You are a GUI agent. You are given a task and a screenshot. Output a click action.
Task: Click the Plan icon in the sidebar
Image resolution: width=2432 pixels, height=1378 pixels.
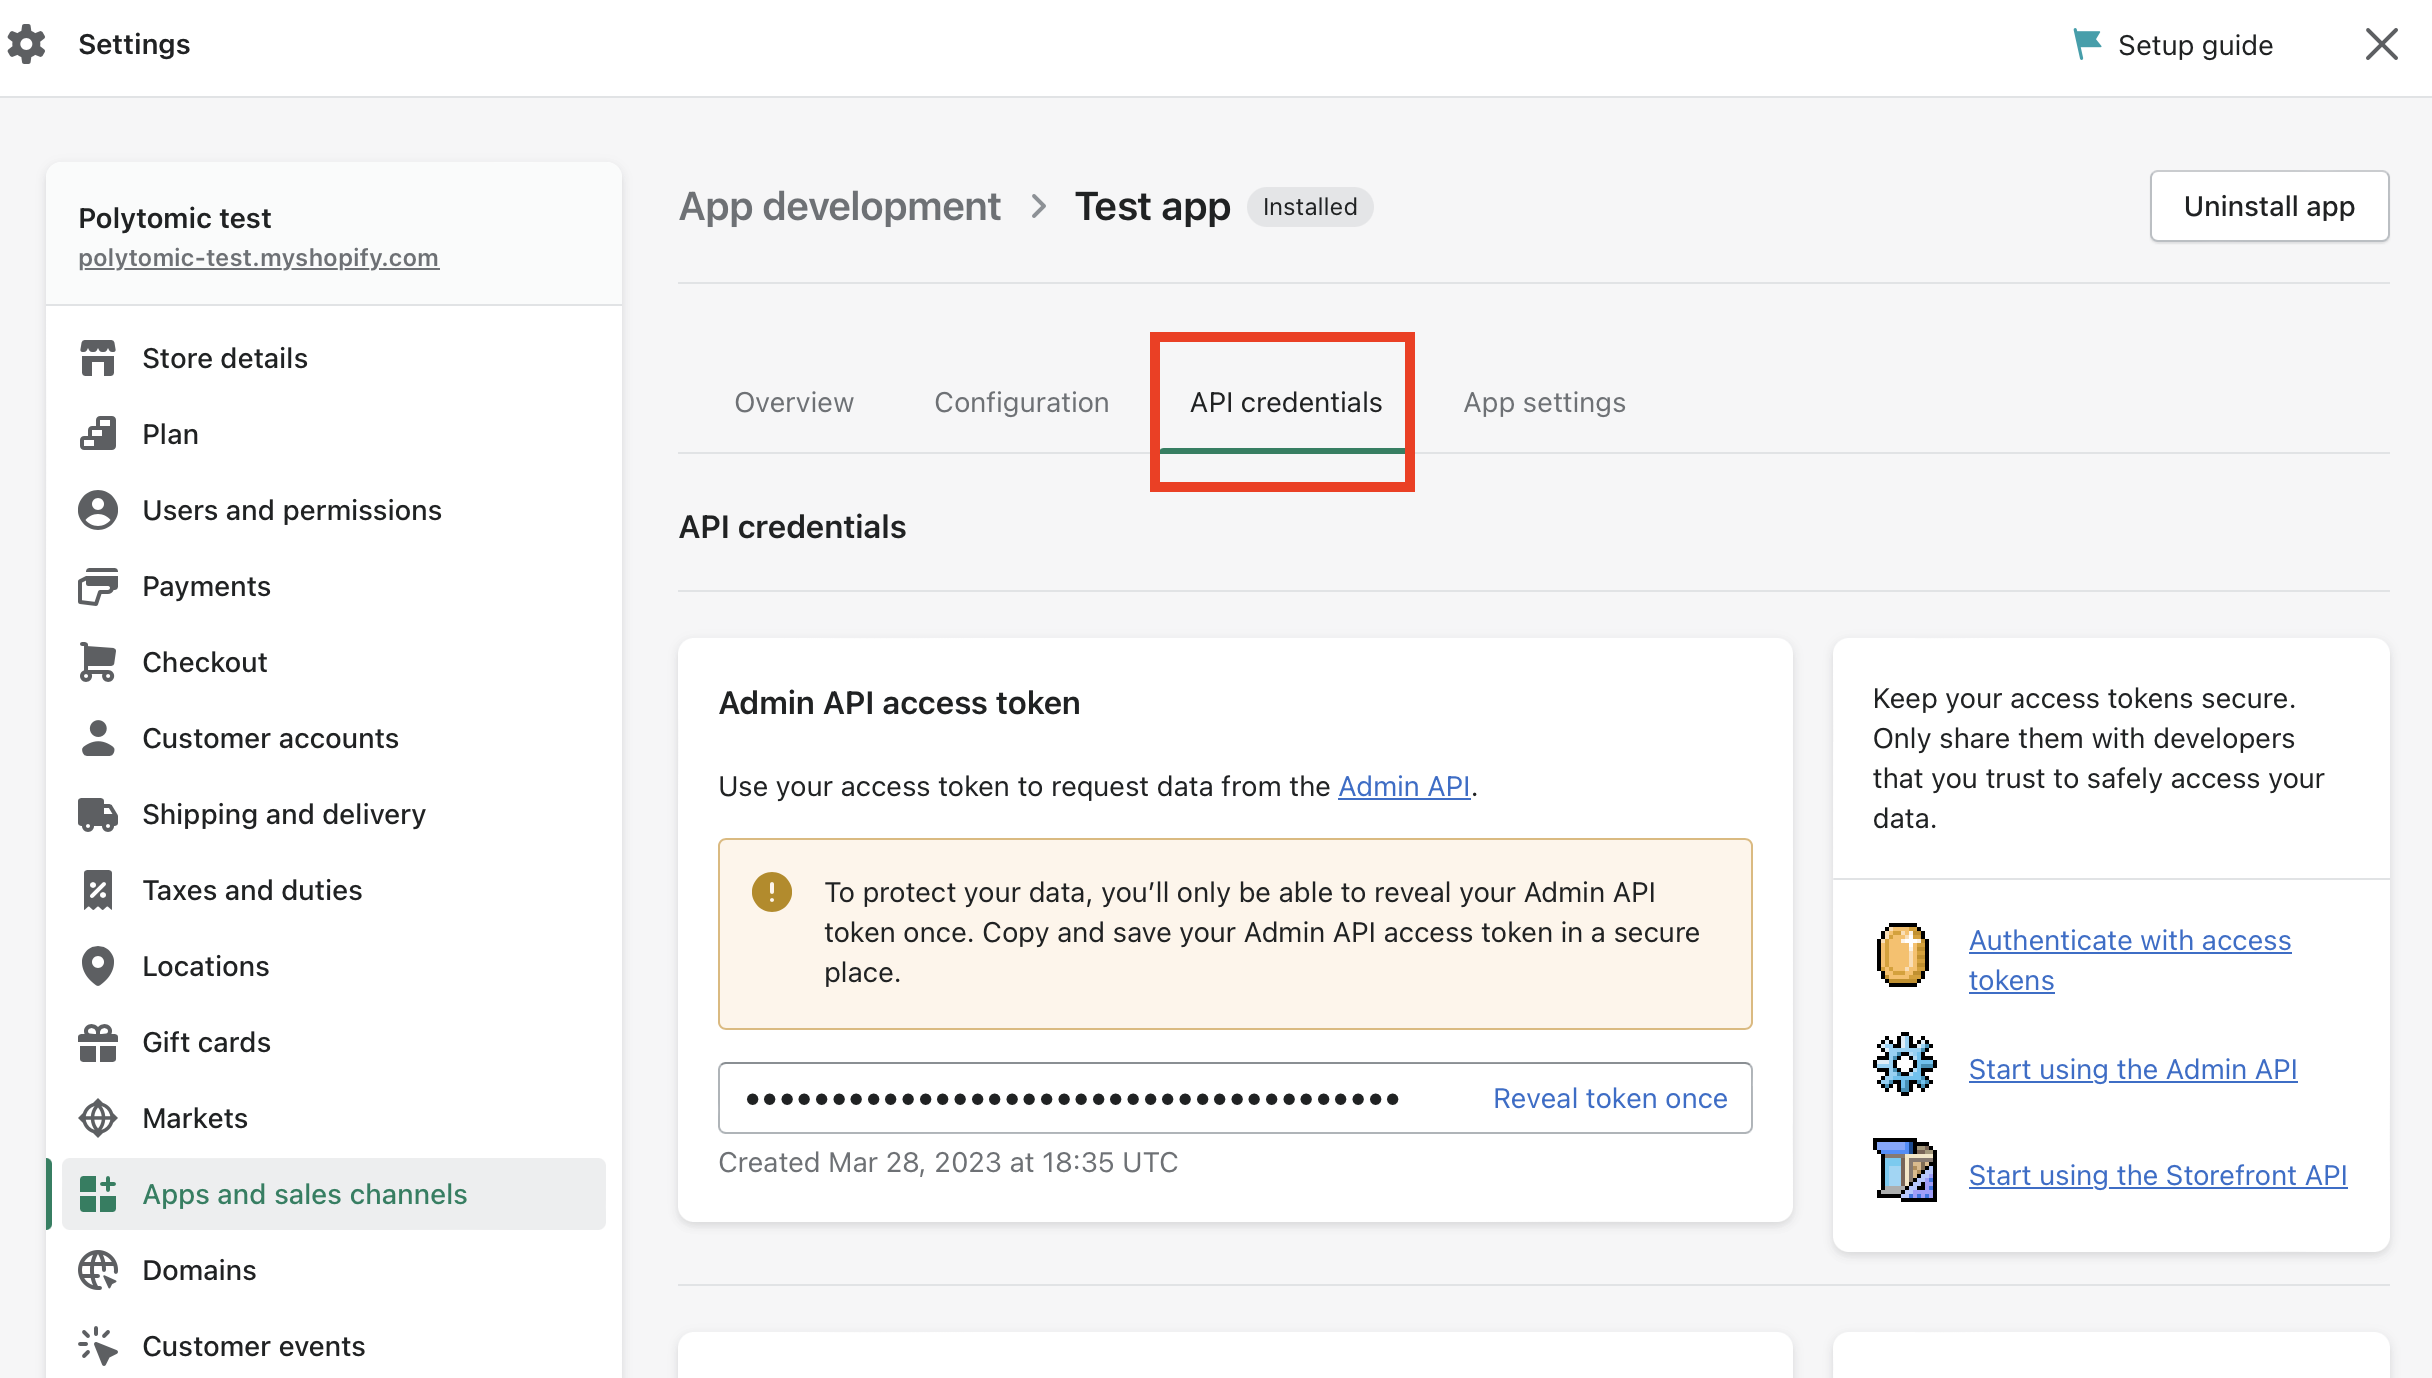pos(98,434)
